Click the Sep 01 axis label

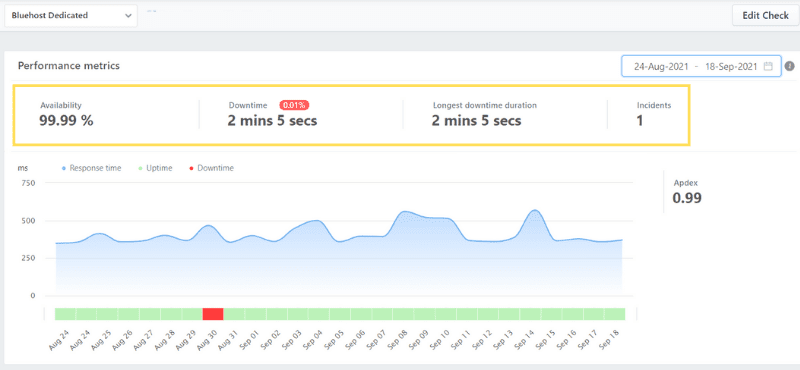(249, 339)
